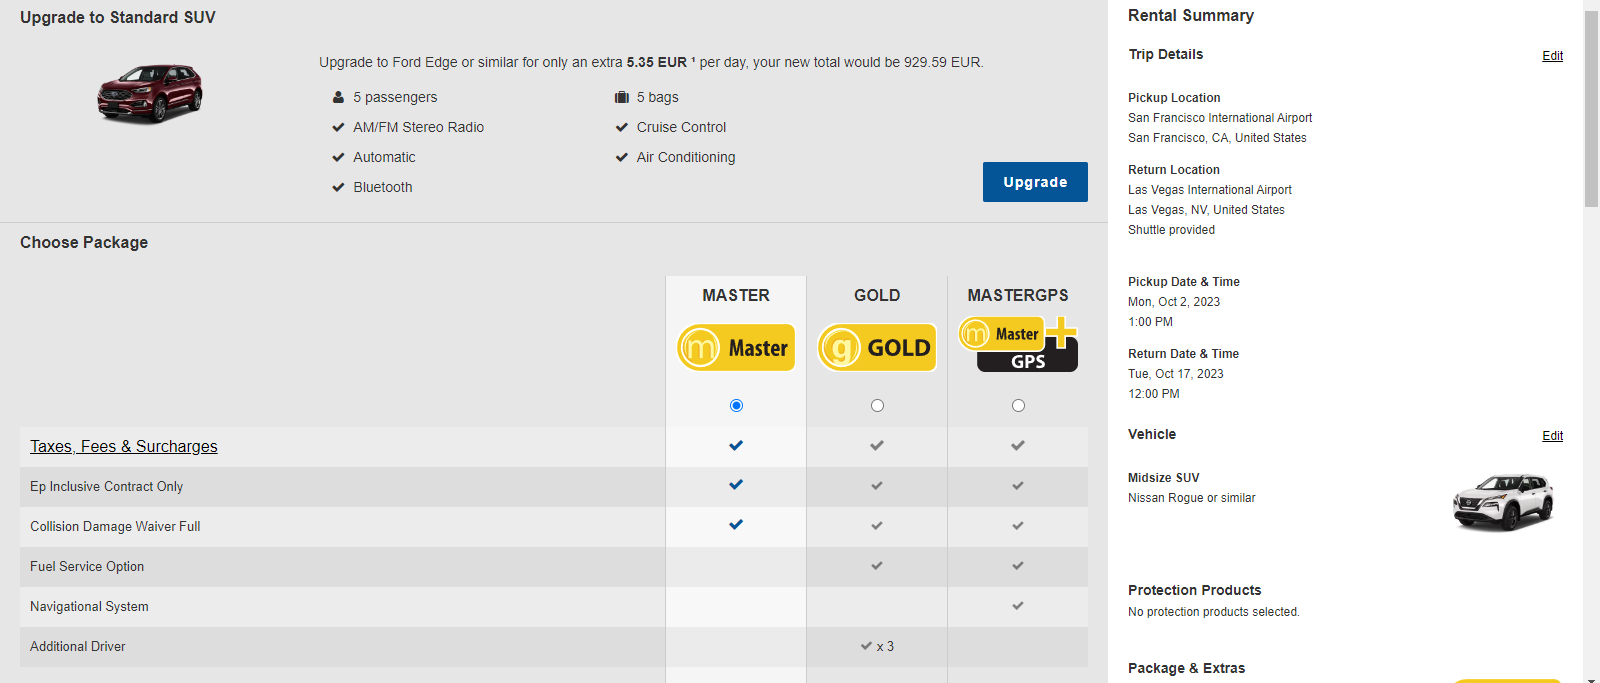Select the MASTER package radio button
This screenshot has width=1600, height=683.
(x=736, y=405)
